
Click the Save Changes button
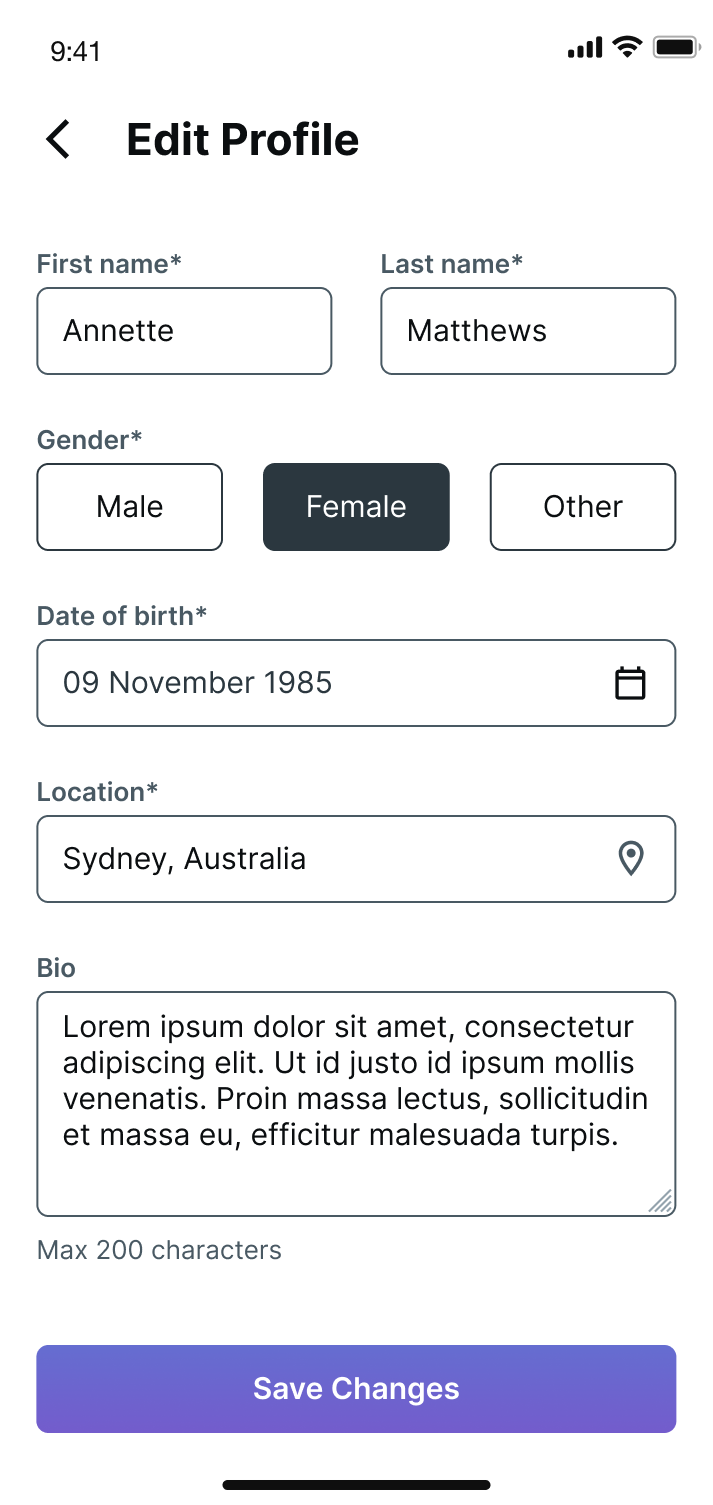(x=356, y=1389)
